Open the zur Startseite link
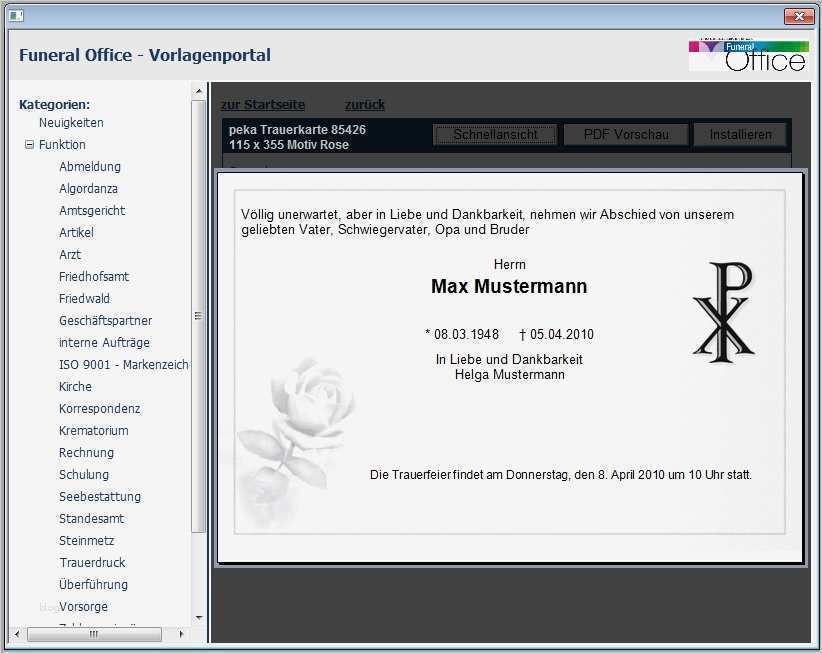The width and height of the screenshot is (822, 653). (x=262, y=104)
